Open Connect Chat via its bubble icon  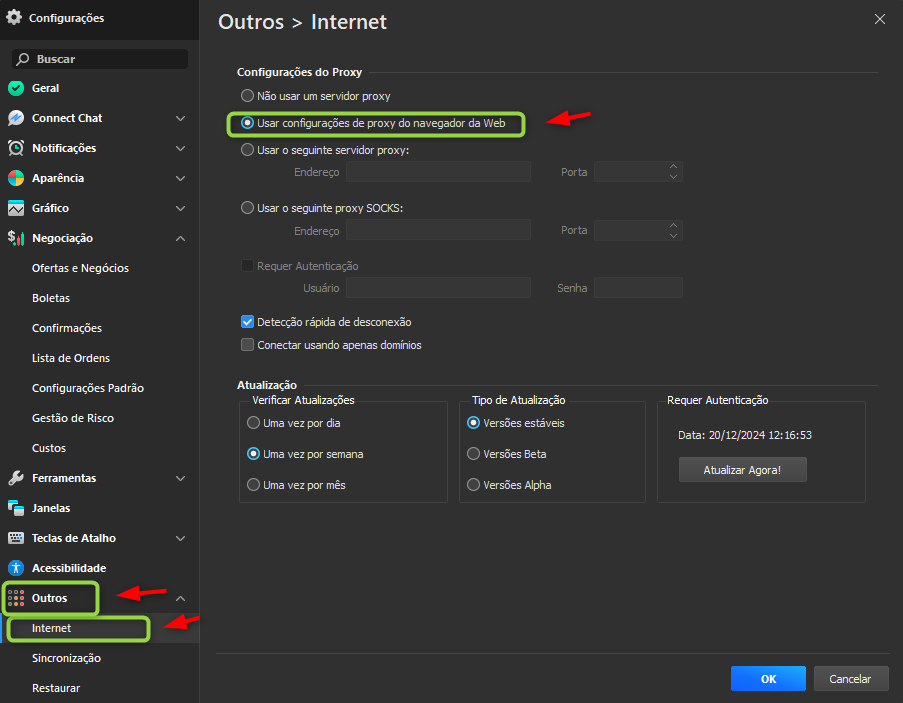pos(16,118)
